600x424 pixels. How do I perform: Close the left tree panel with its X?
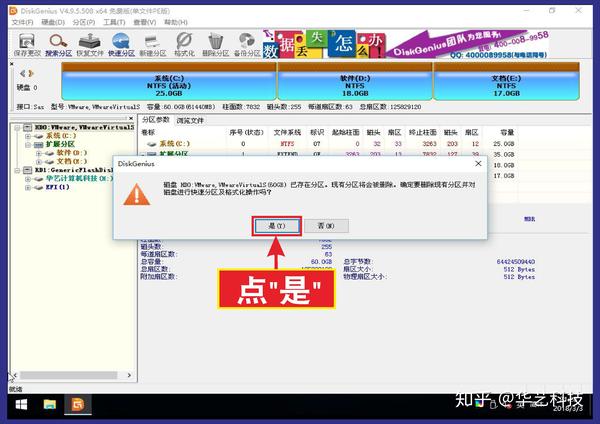[x=131, y=118]
